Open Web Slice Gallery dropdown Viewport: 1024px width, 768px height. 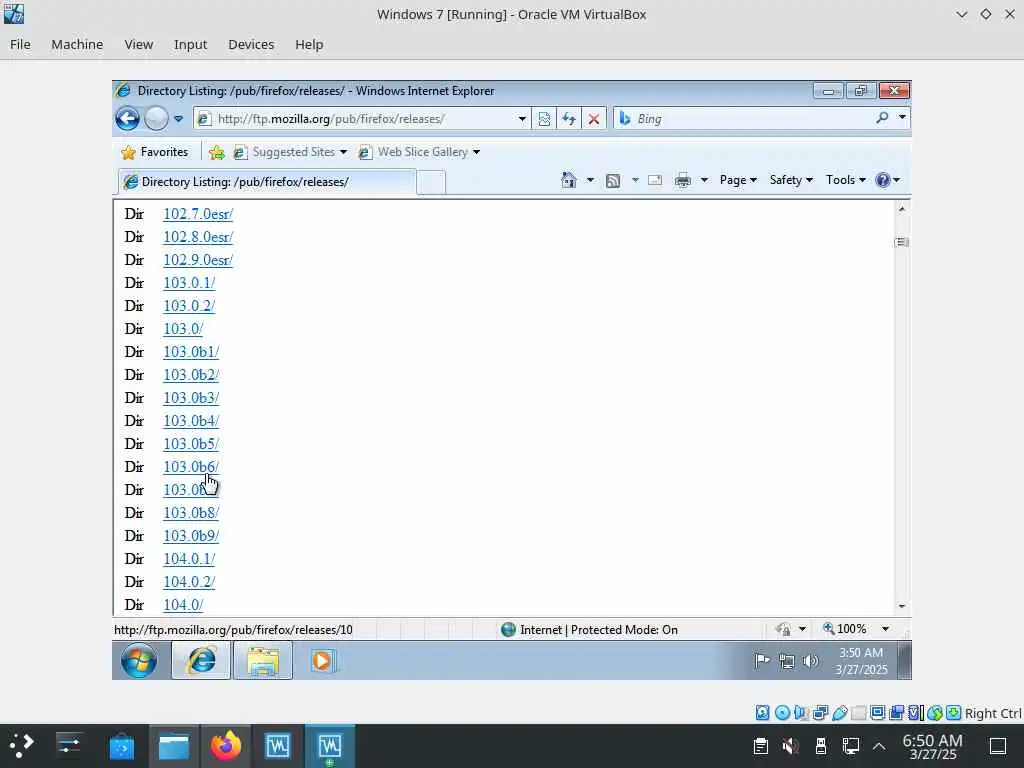click(419, 152)
